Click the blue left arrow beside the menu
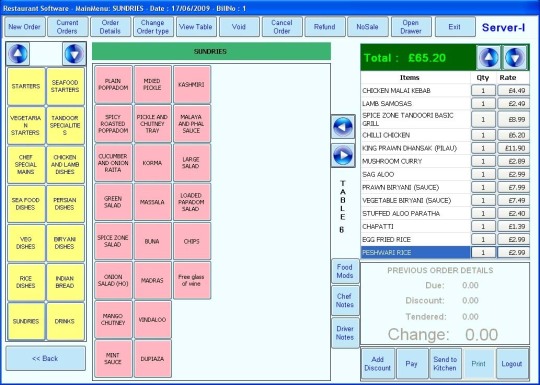This screenshot has width=540, height=385. [343, 127]
